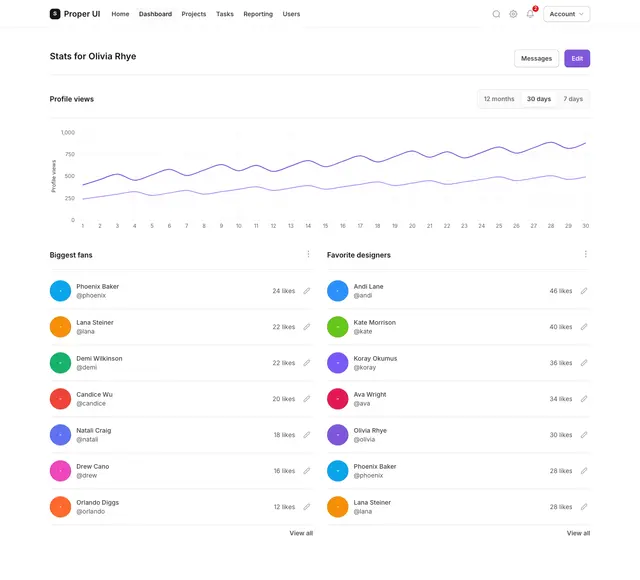Click the purple Edit button
This screenshot has width=640, height=580.
coord(577,58)
